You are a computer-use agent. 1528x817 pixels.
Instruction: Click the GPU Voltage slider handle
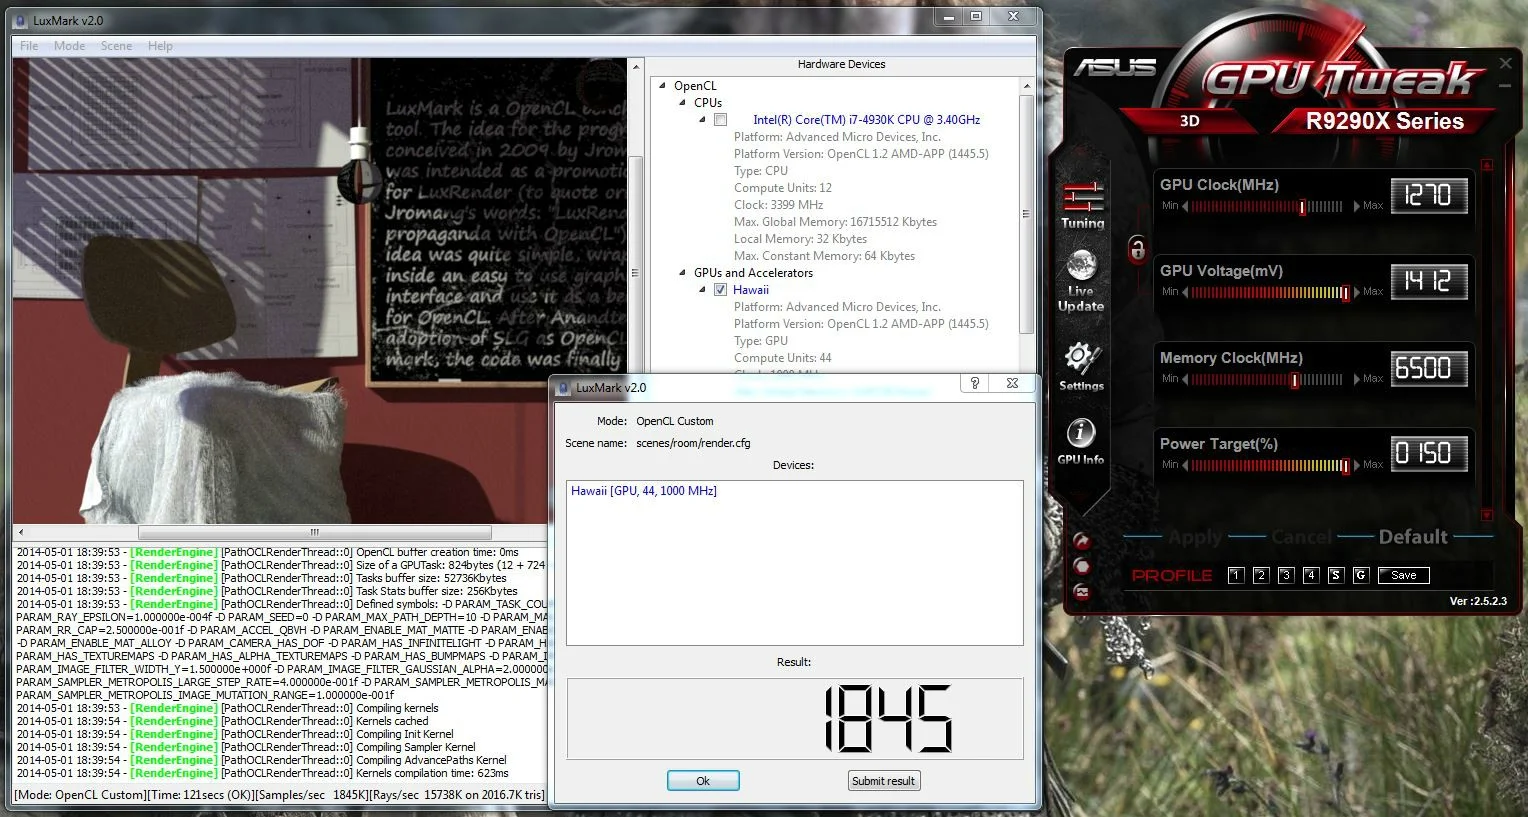1345,293
